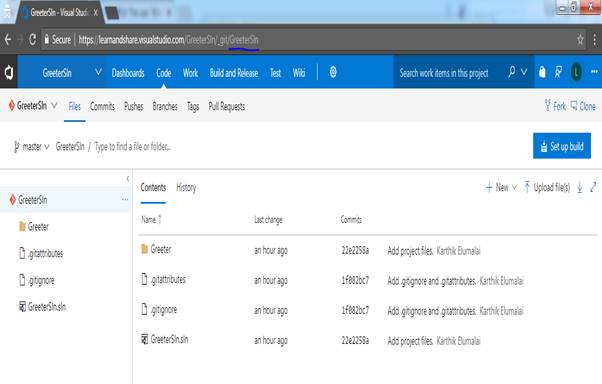Image resolution: width=602 pixels, height=384 pixels.
Task: Switch to the Tags tab
Action: tap(193, 106)
